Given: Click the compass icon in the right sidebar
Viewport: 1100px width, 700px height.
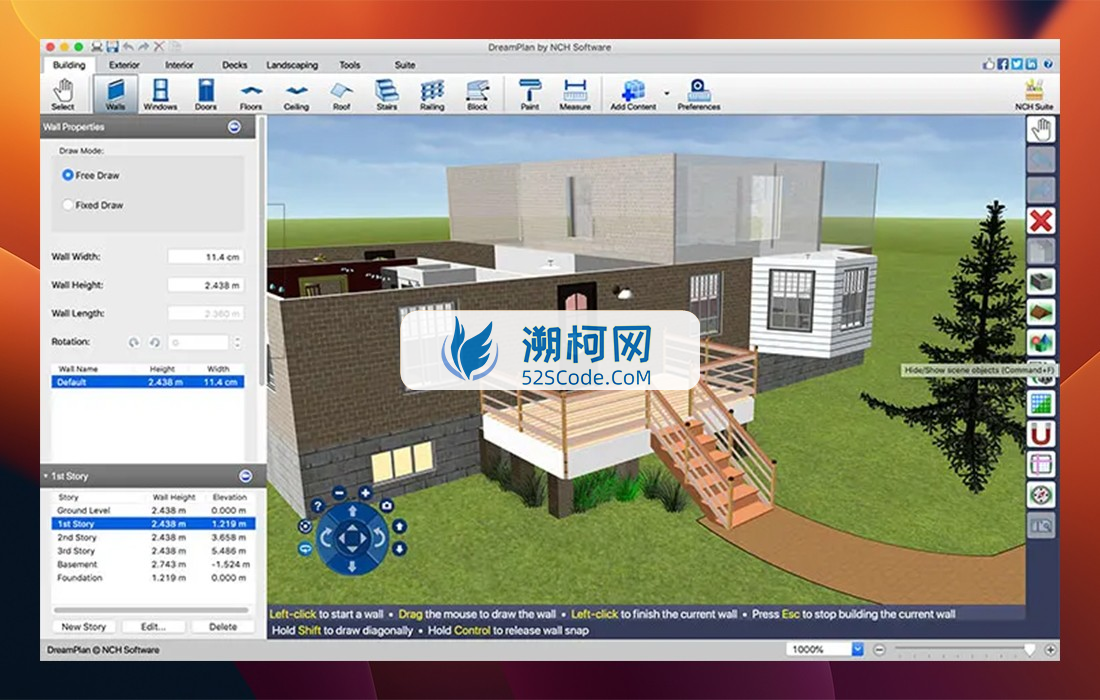Looking at the screenshot, I should point(1041,494).
